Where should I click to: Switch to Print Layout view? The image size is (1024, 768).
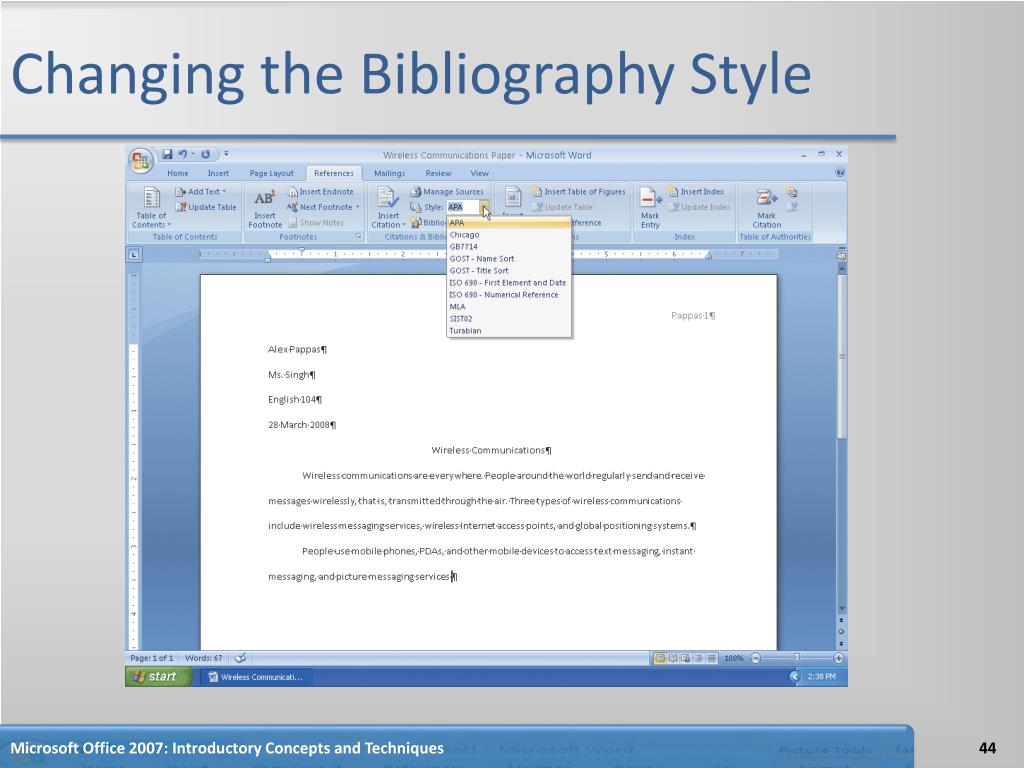click(660, 658)
